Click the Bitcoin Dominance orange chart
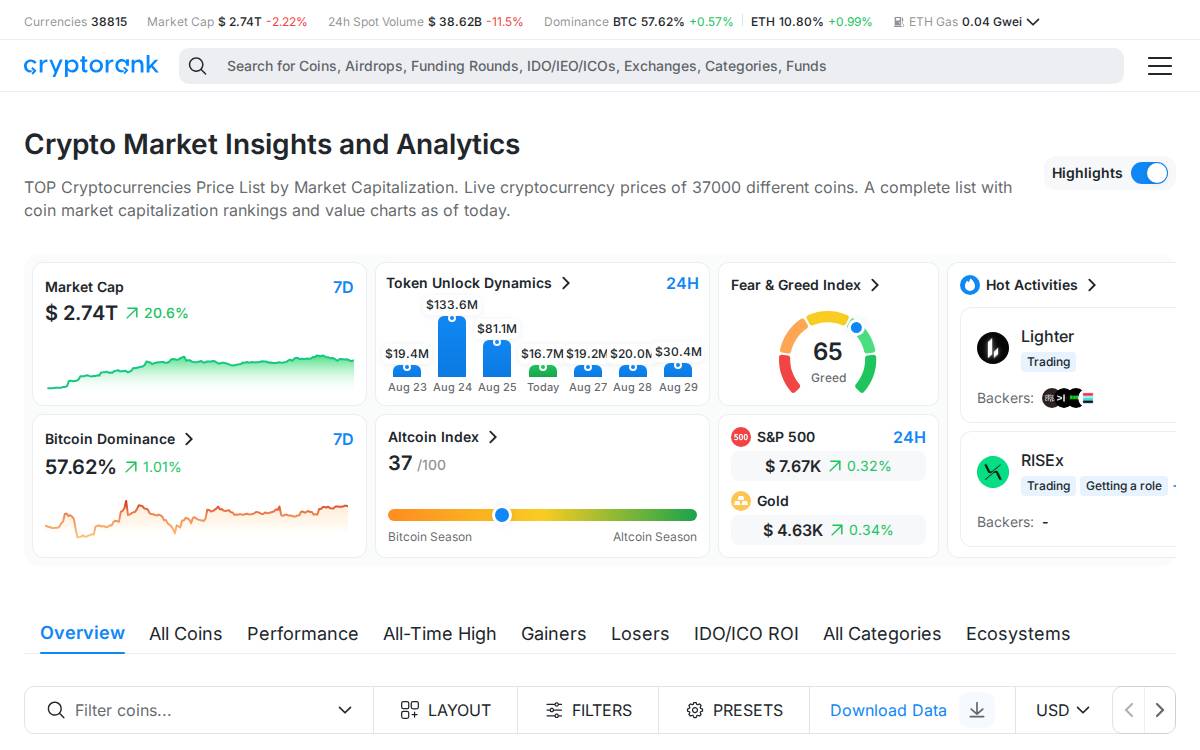 tap(197, 518)
